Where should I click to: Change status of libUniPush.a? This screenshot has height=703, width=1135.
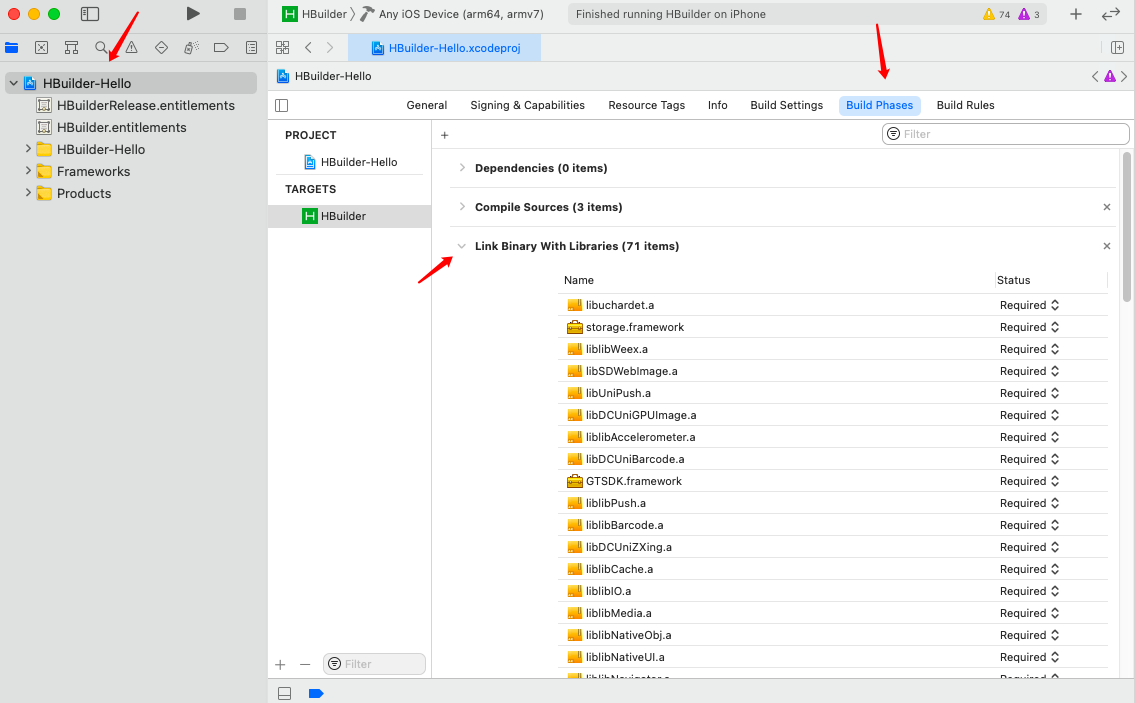1029,393
